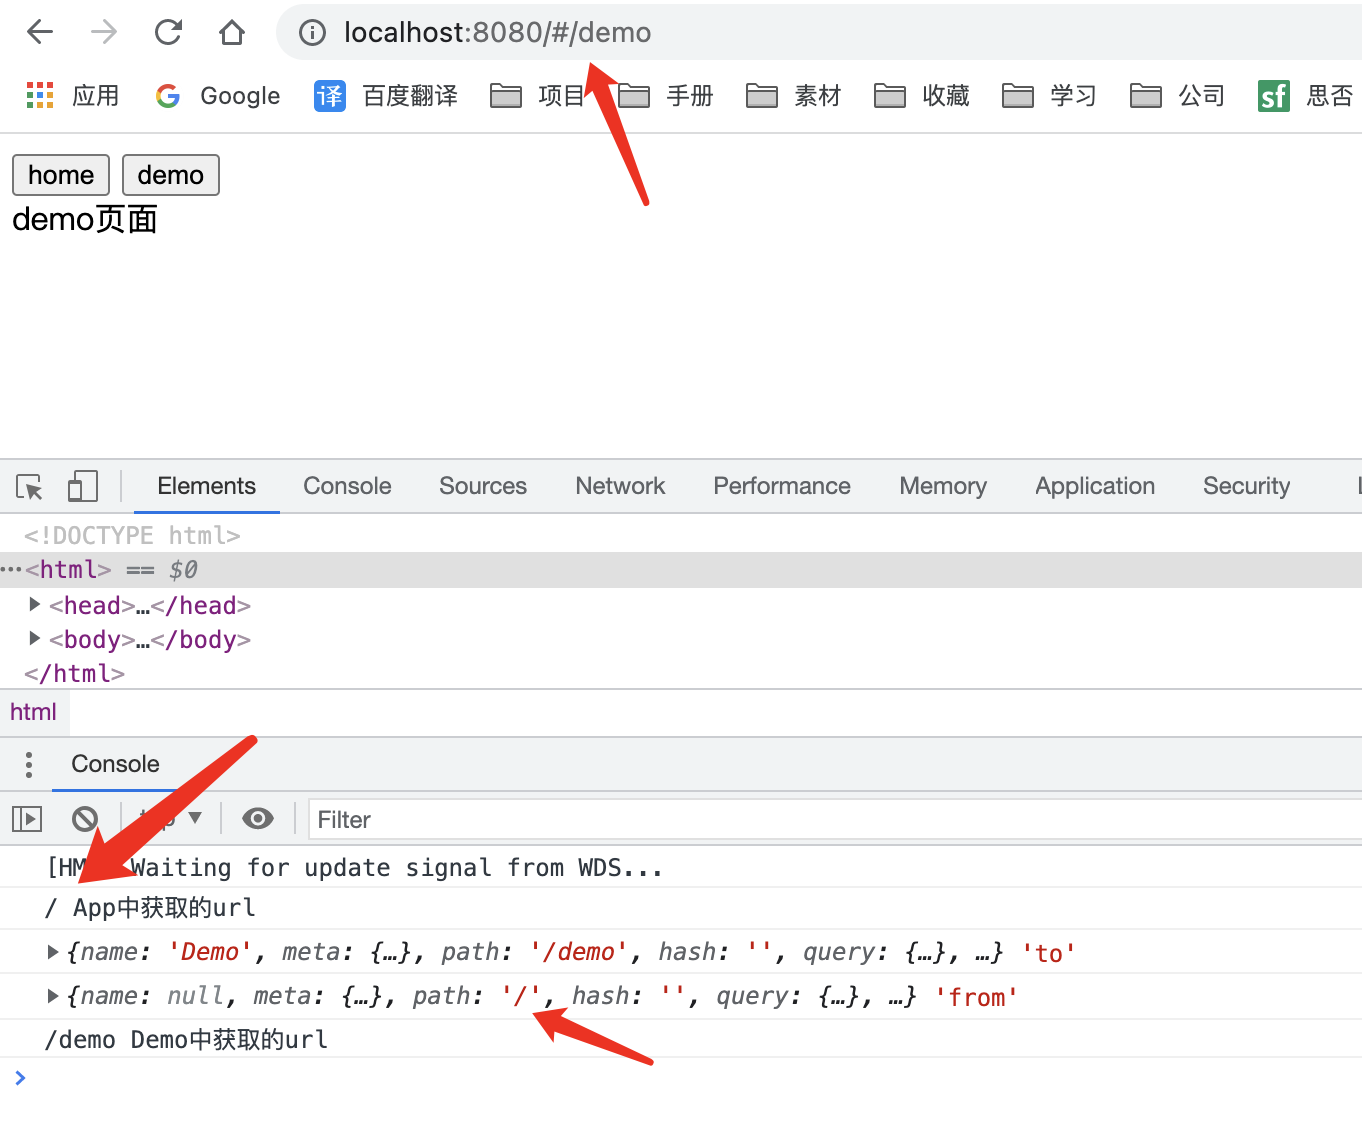Click the 'demo页面' page text
The height and width of the screenshot is (1132, 1362).
tap(85, 219)
